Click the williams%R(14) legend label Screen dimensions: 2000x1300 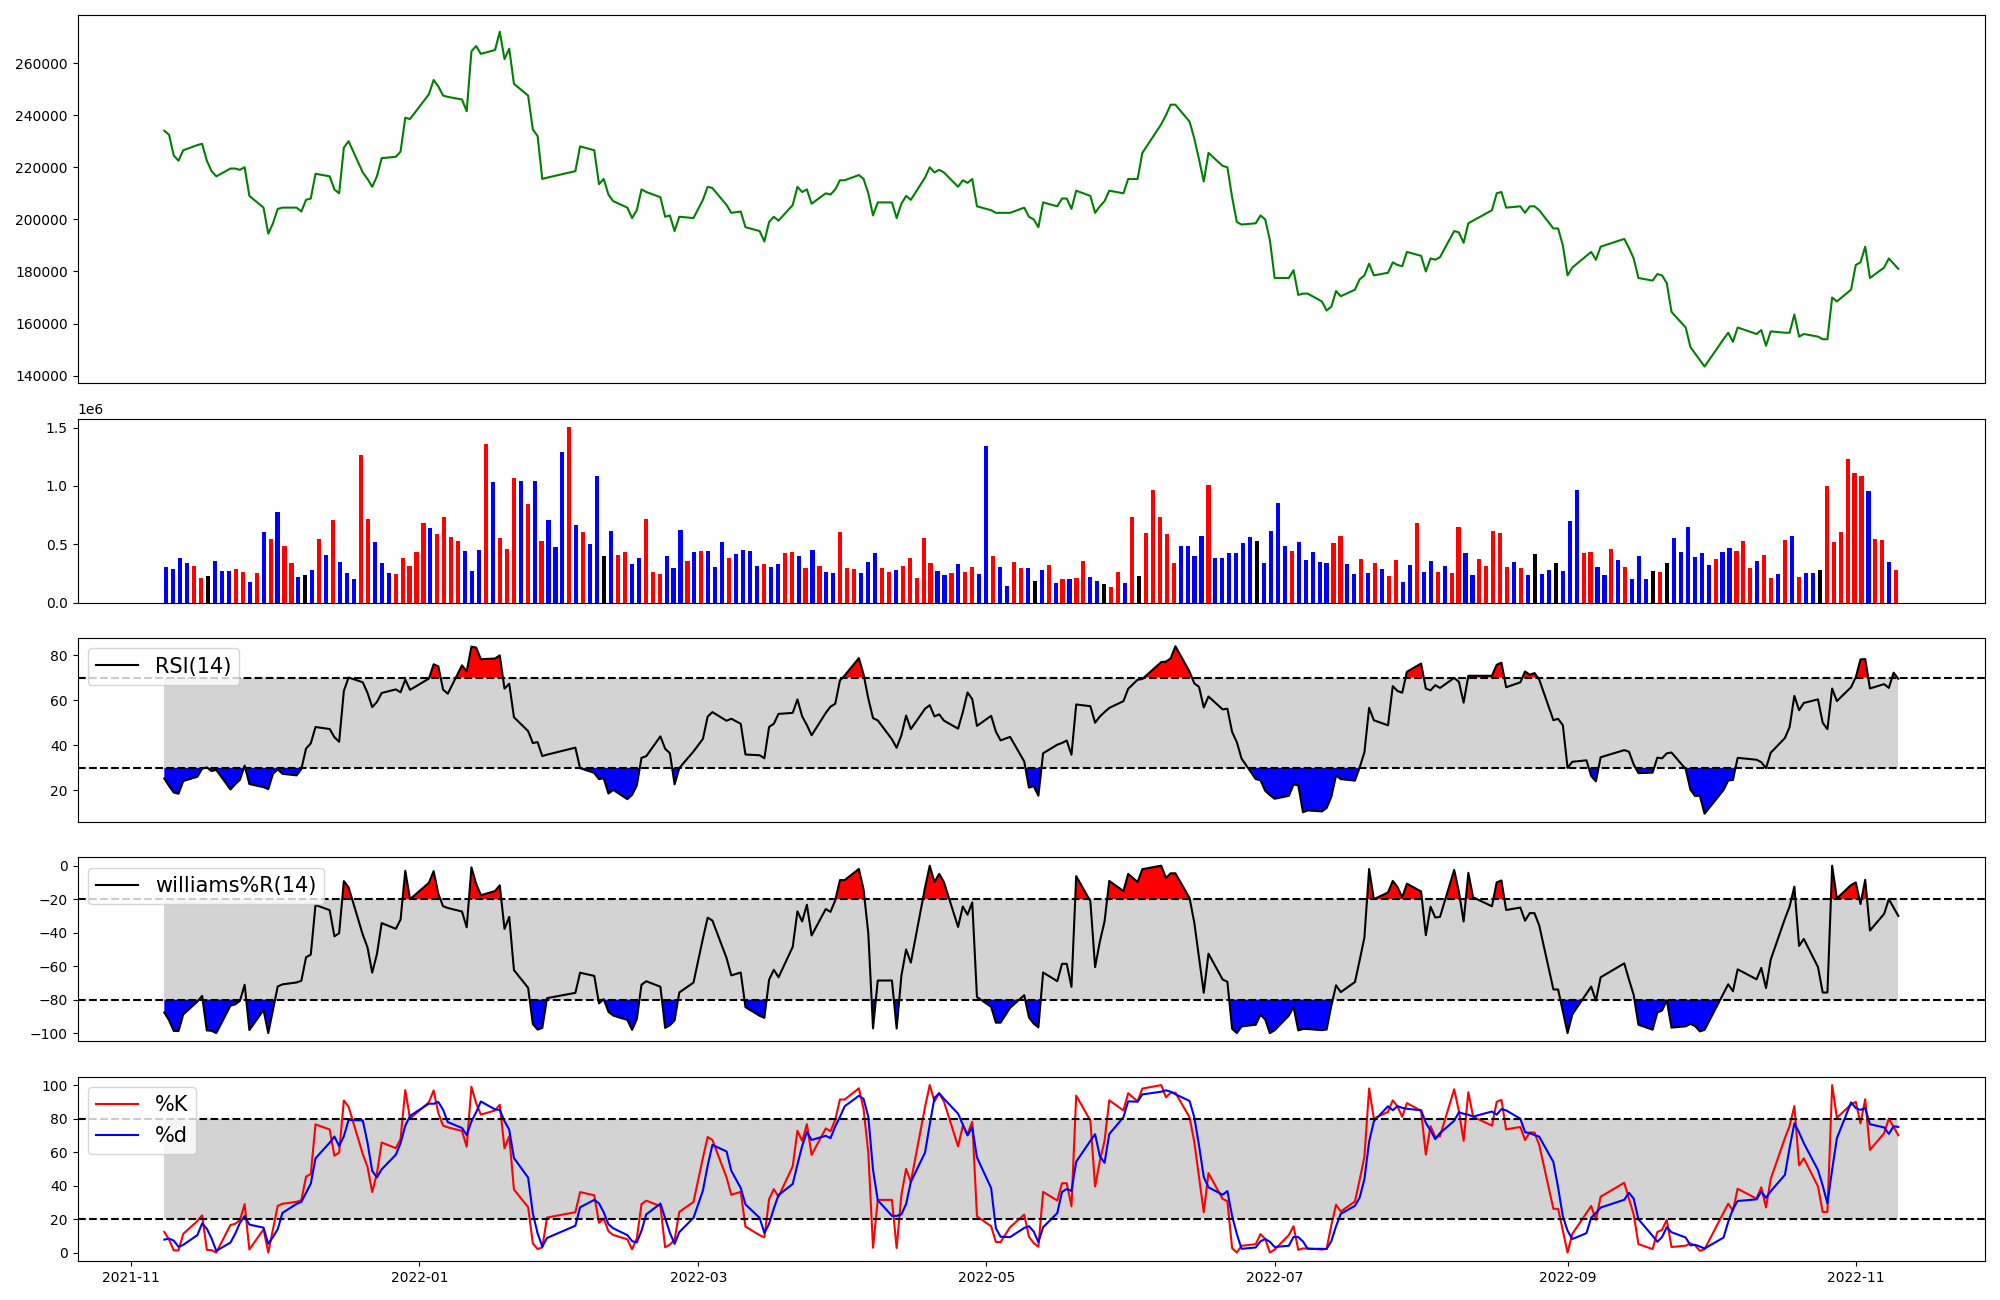pyautogui.click(x=235, y=885)
